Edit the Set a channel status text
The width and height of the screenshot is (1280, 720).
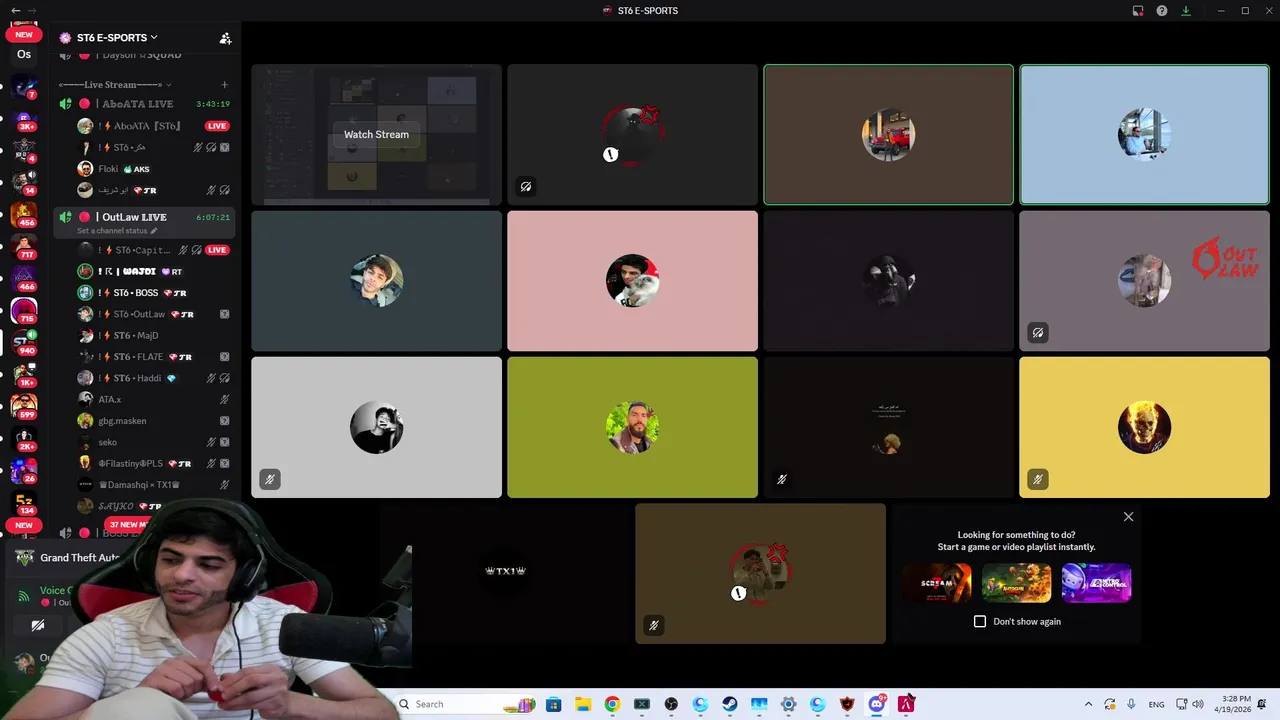(x=117, y=231)
